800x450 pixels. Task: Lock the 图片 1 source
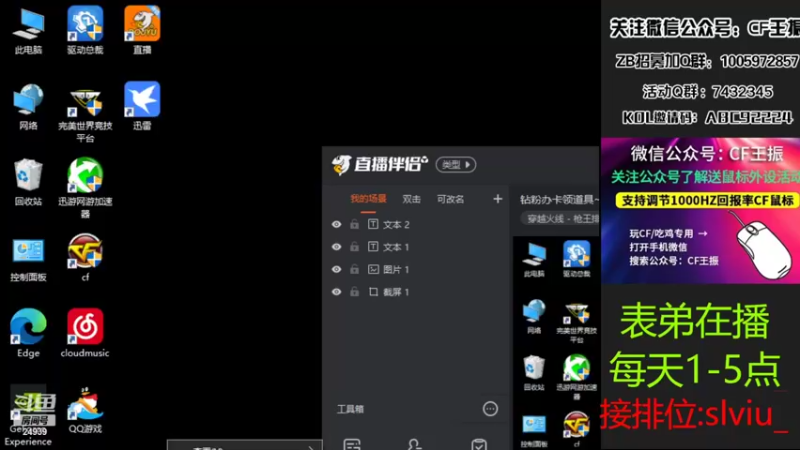click(x=354, y=269)
